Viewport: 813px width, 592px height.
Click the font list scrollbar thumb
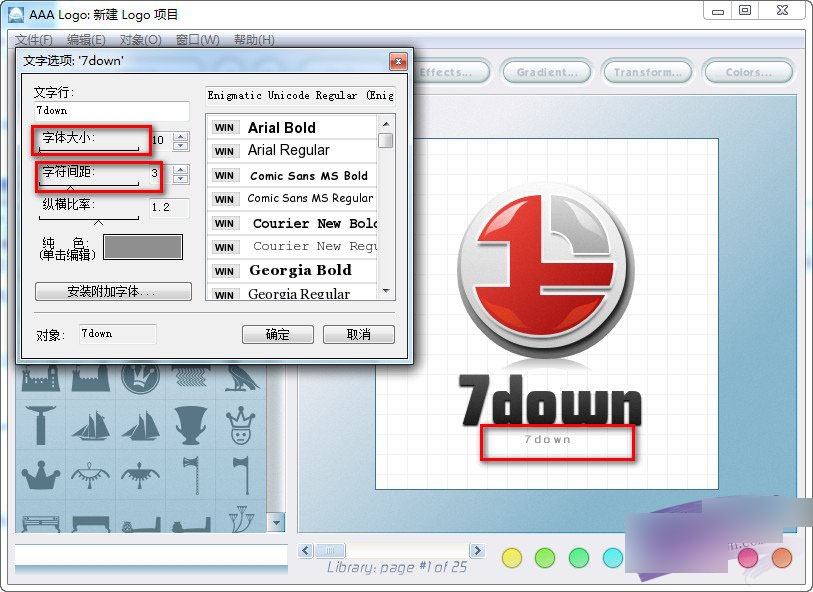click(386, 140)
